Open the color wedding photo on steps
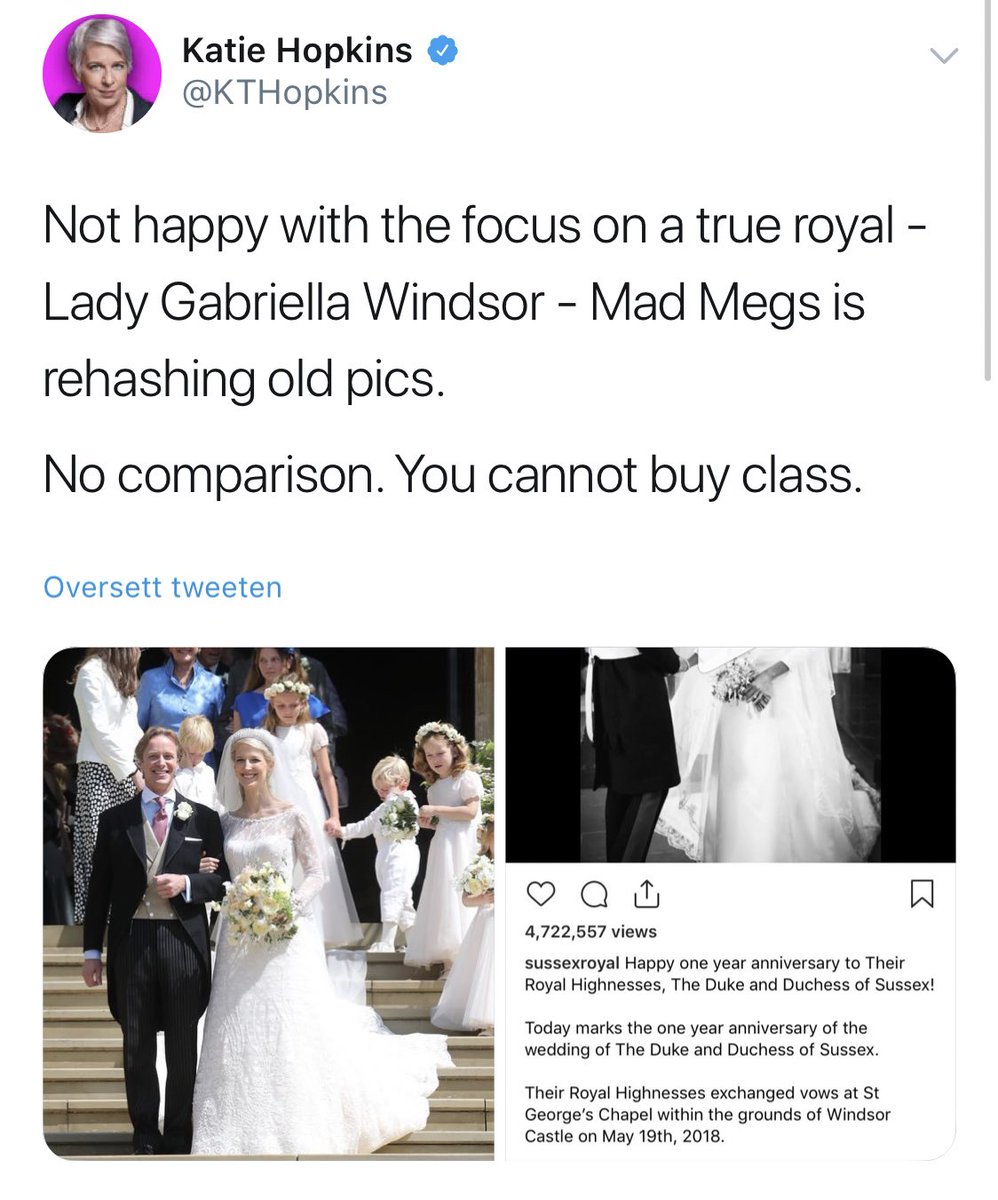Viewport: 998px width, 1200px height. (x=268, y=904)
